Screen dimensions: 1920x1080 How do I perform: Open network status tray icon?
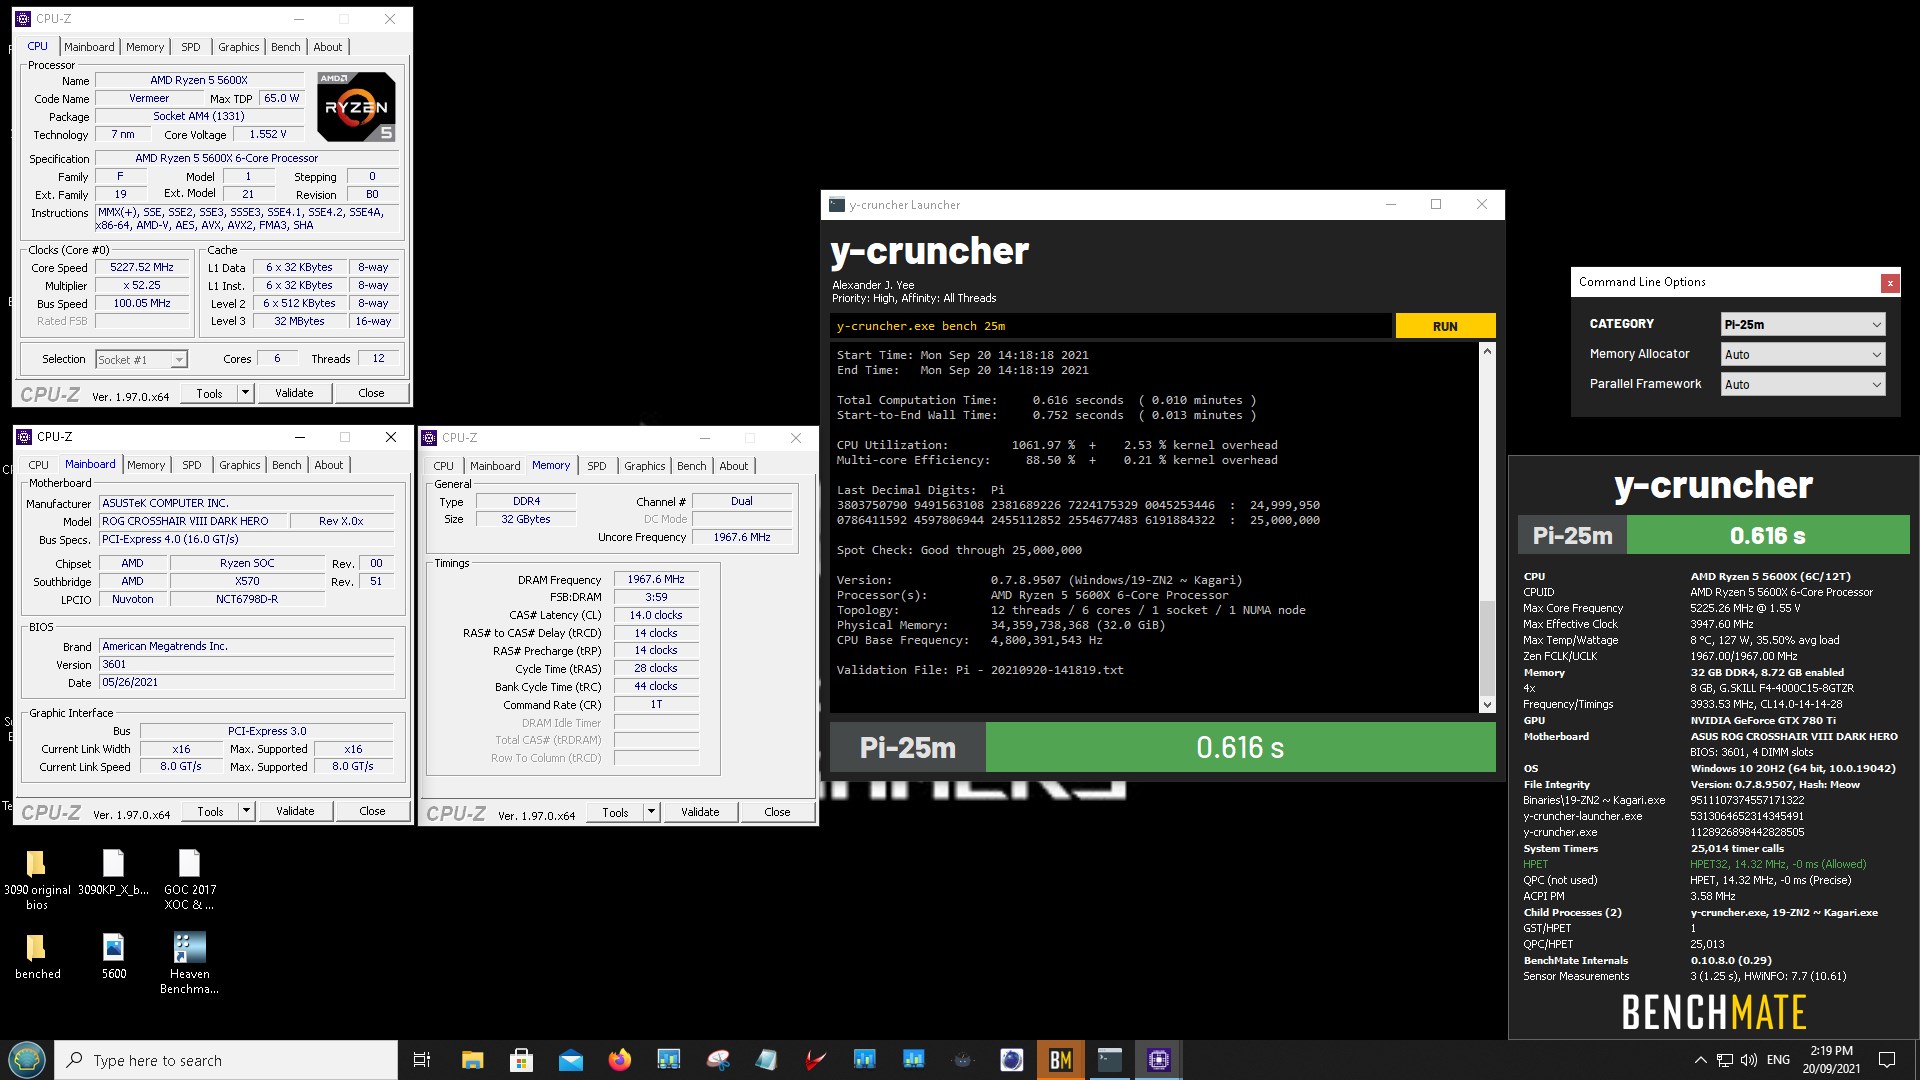coord(1725,1060)
